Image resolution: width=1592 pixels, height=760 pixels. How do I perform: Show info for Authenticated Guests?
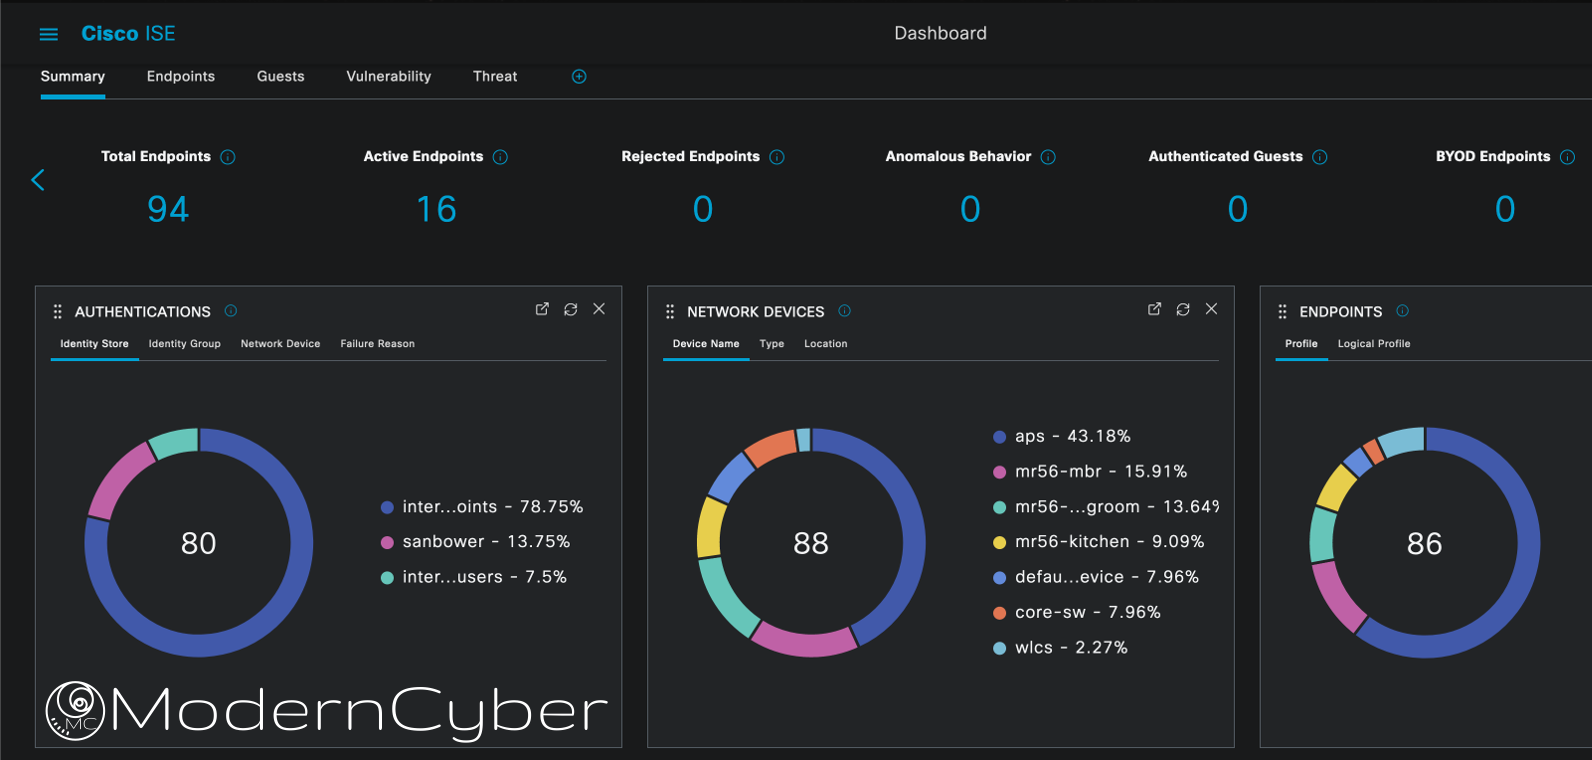click(1320, 157)
